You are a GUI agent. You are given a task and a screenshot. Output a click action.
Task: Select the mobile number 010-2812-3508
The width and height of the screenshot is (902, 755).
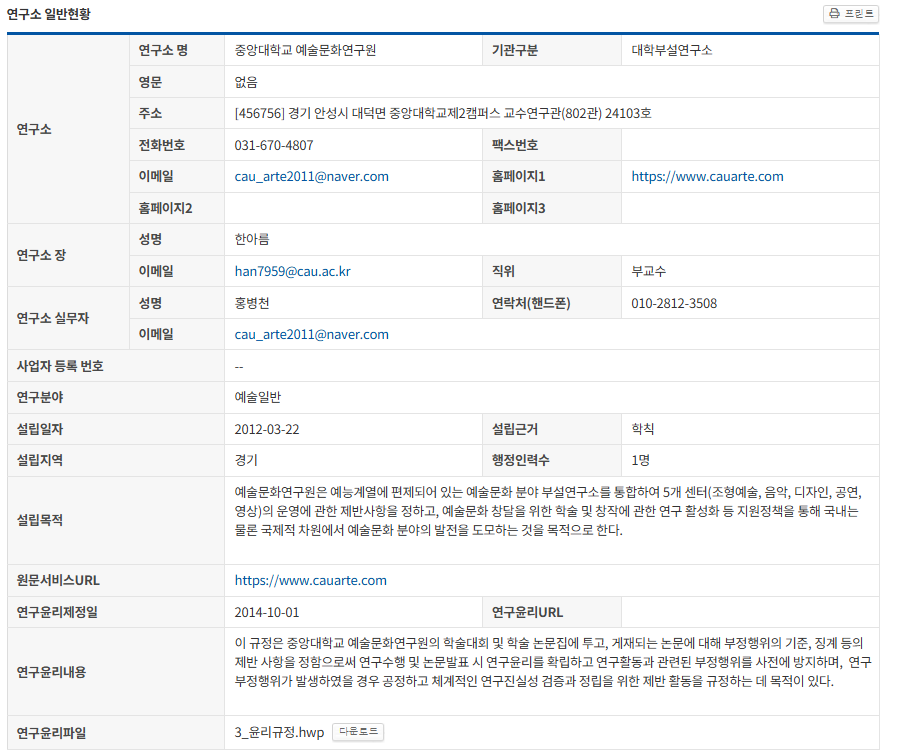pos(674,303)
